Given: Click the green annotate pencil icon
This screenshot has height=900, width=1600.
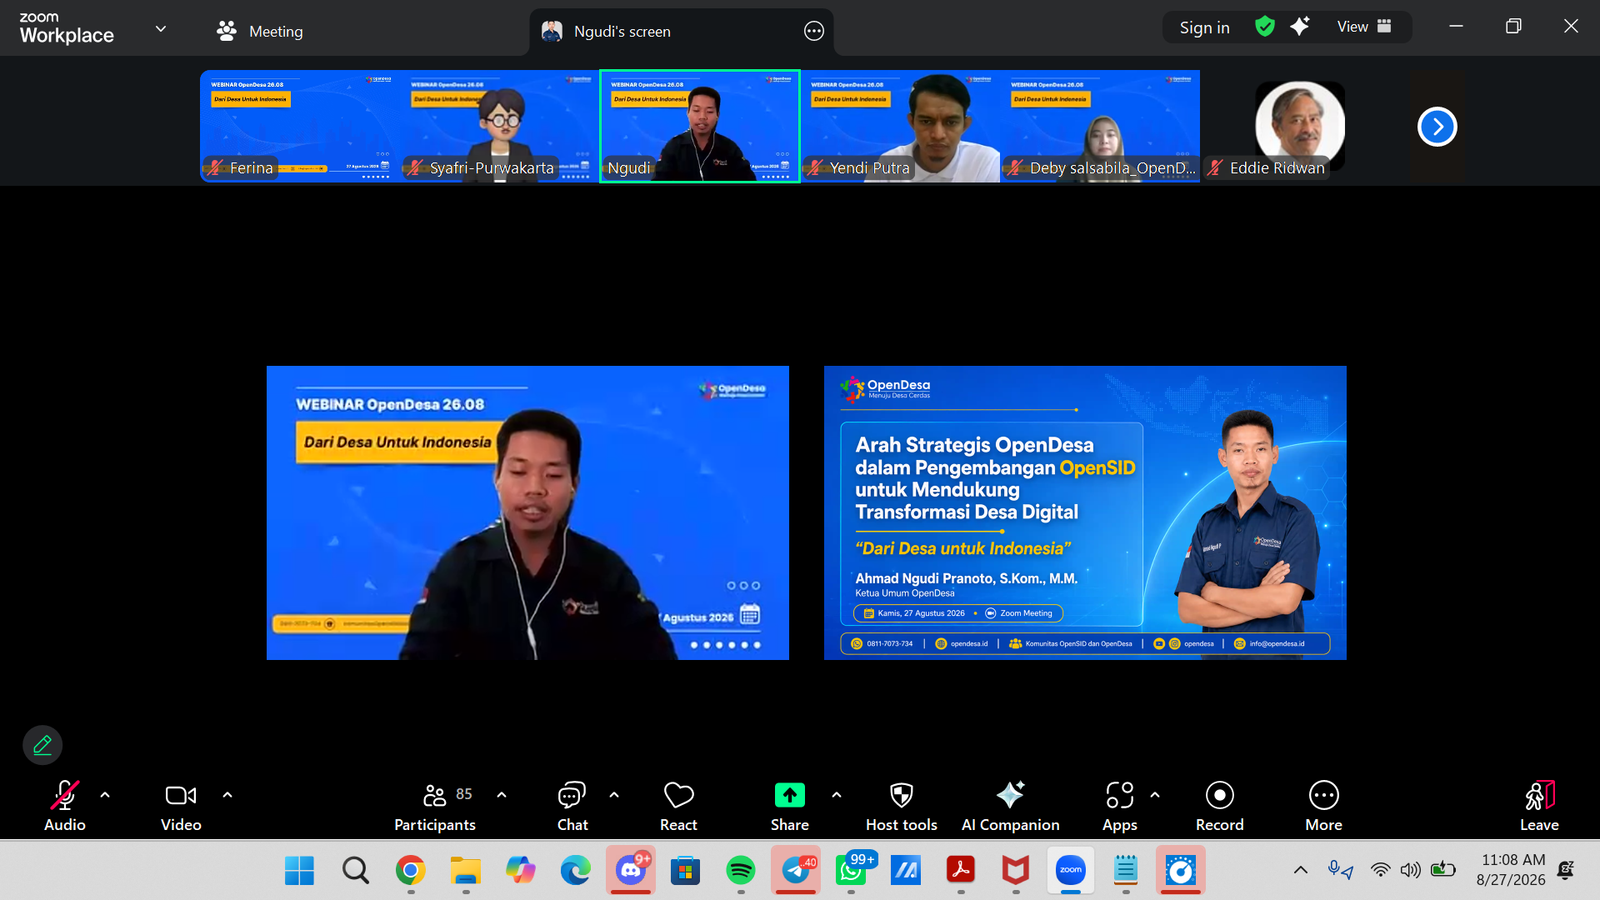Looking at the screenshot, I should (x=43, y=745).
